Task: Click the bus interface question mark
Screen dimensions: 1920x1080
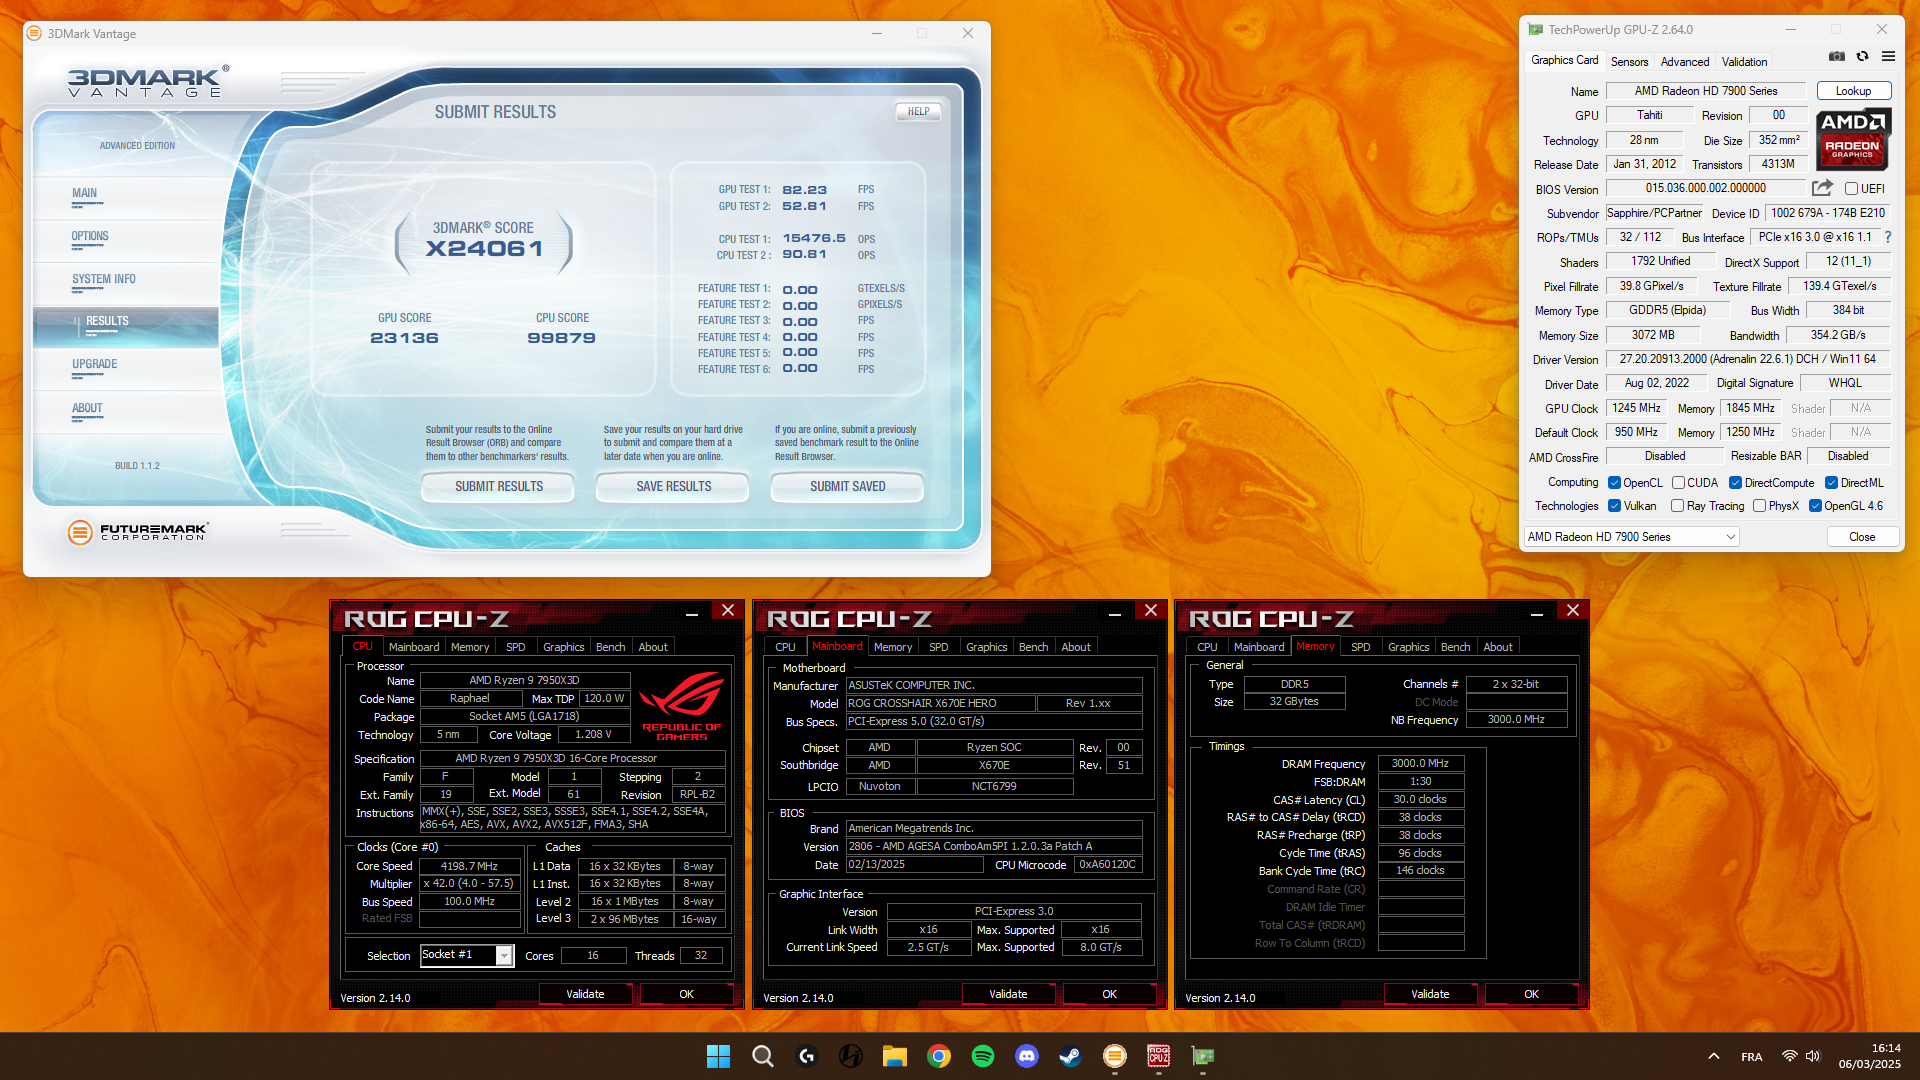Action: [x=1888, y=237]
